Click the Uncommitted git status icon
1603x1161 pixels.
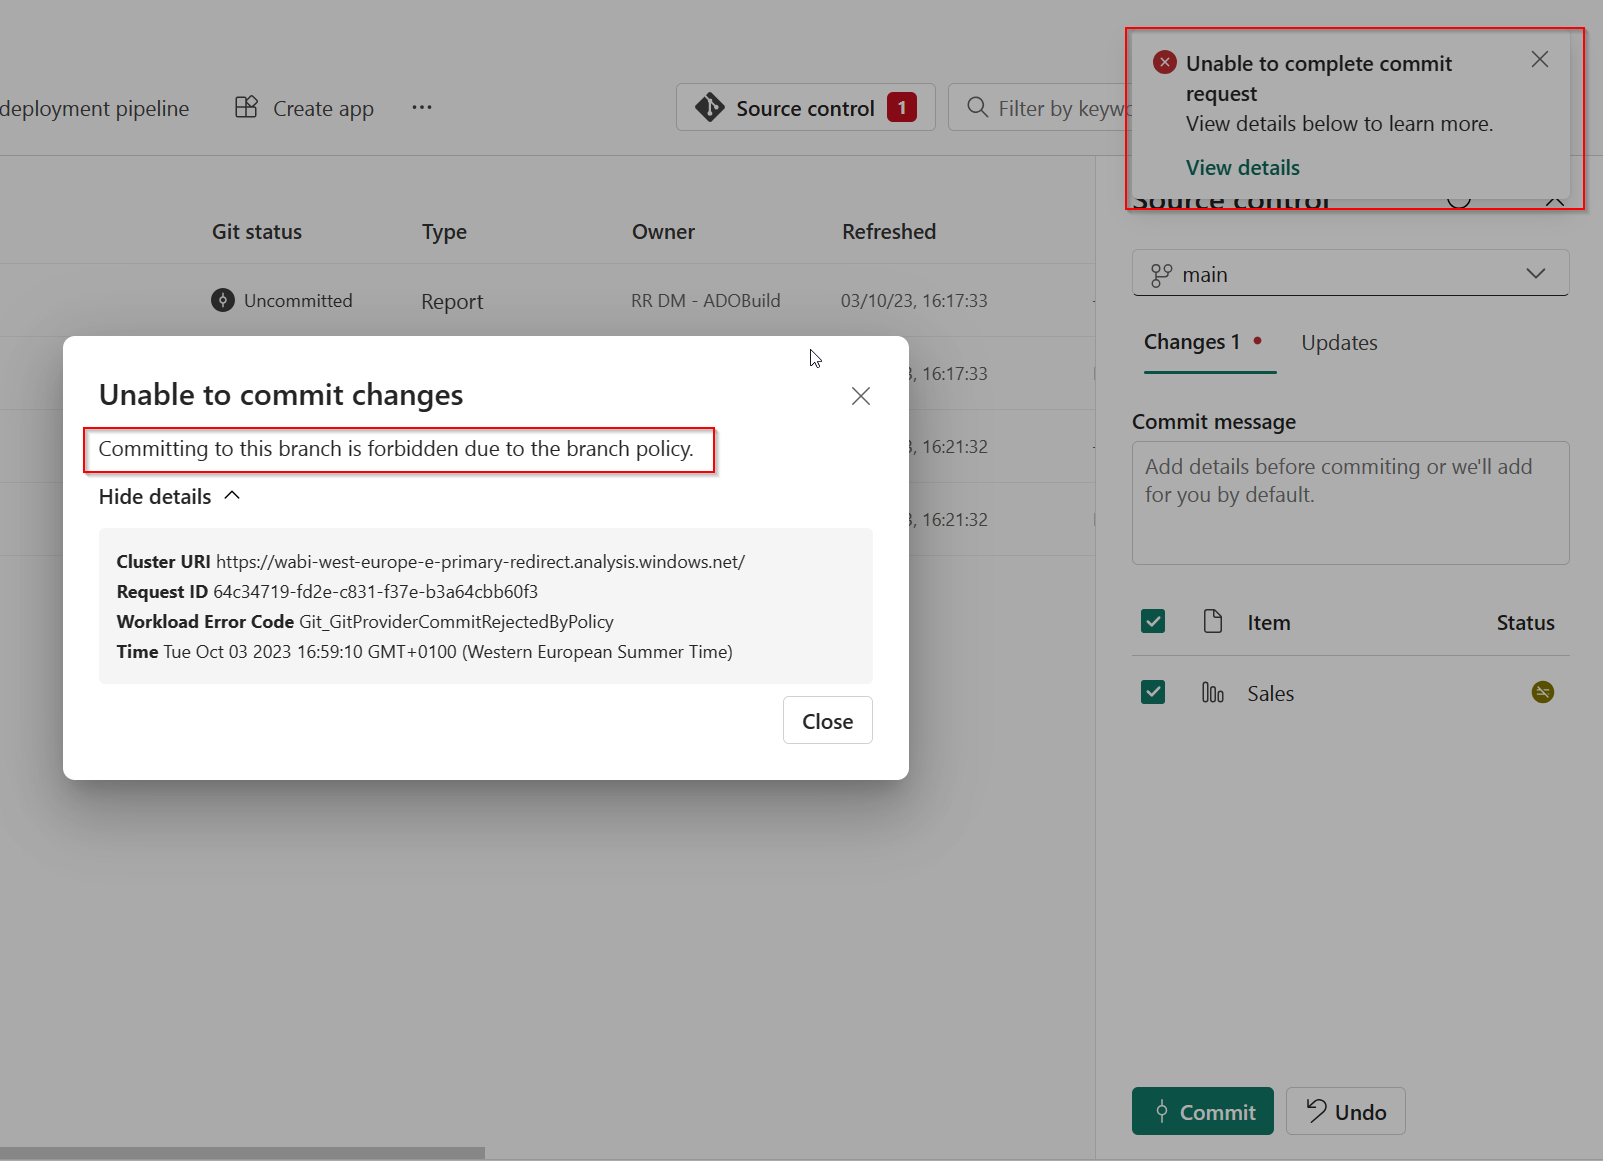coord(222,300)
